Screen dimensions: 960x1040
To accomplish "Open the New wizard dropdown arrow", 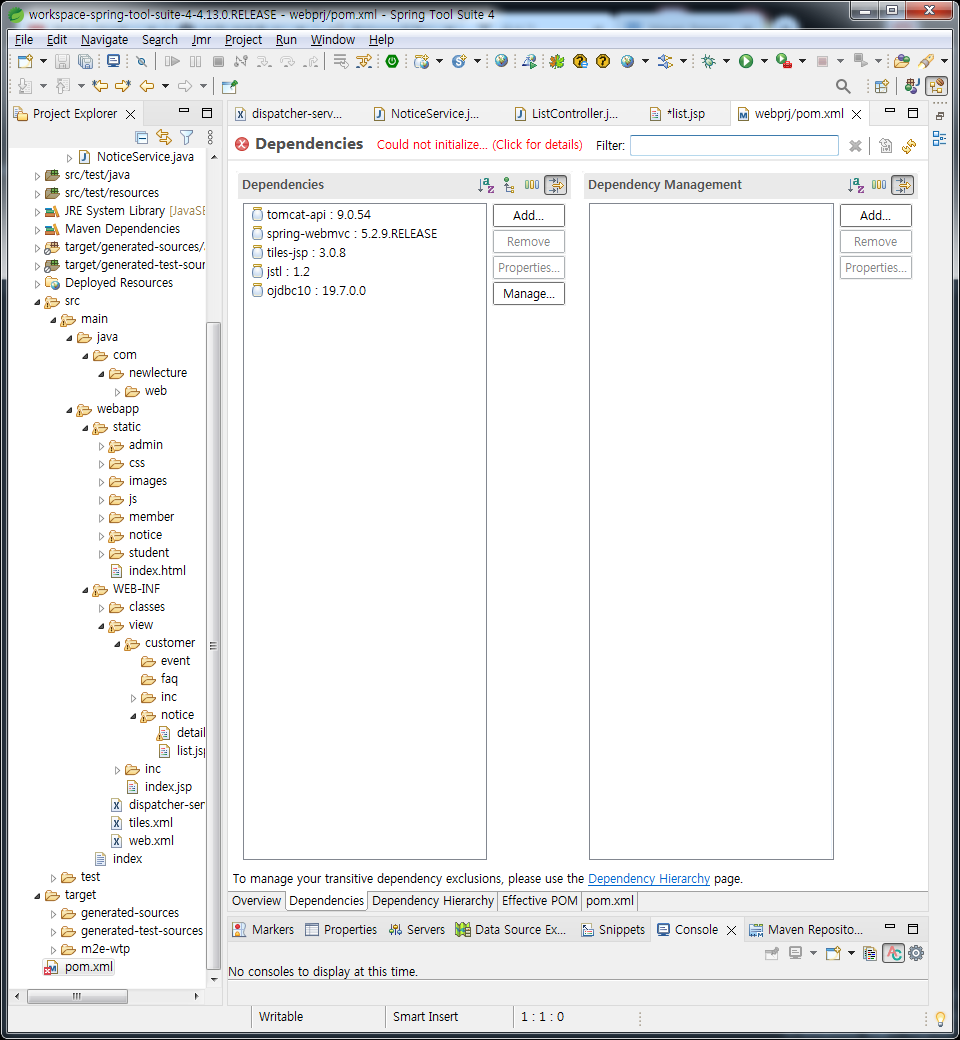I will [43, 62].
